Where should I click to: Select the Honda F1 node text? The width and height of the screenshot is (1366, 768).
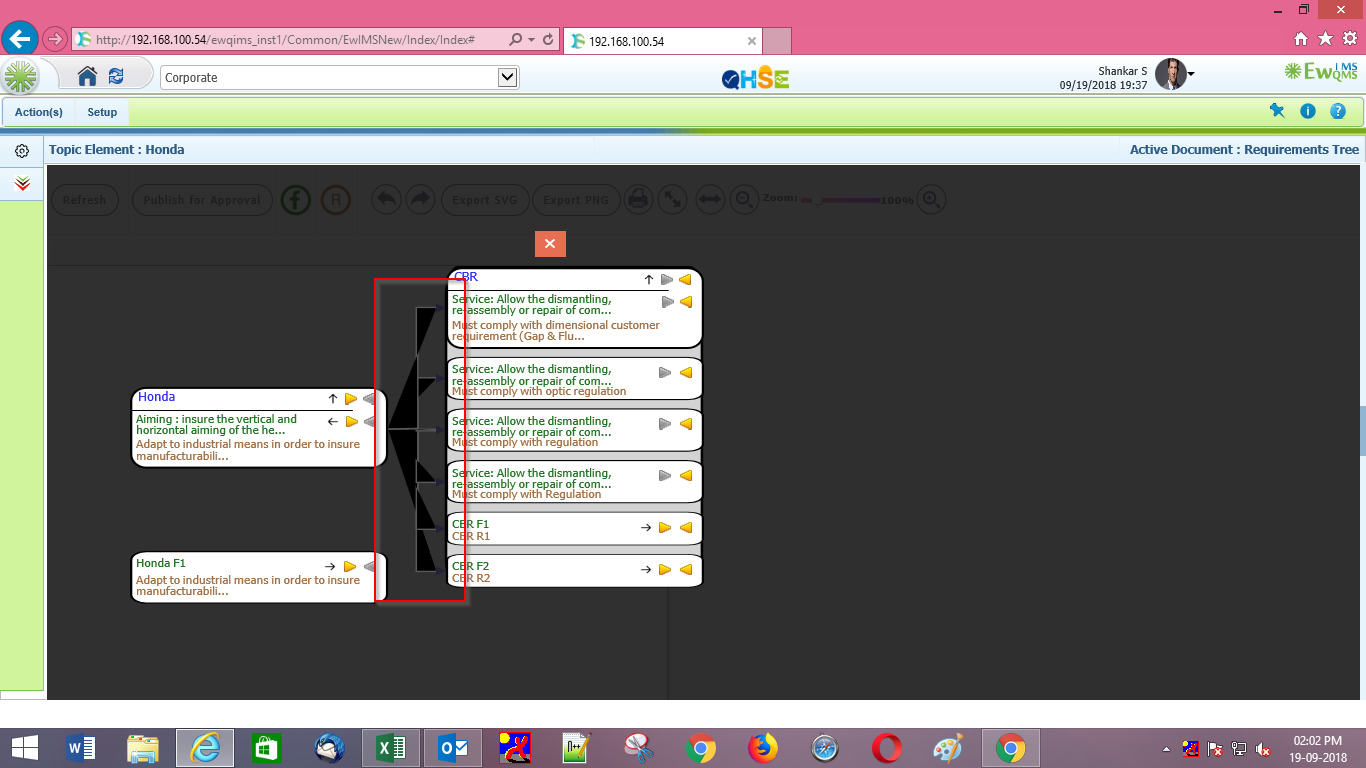click(x=161, y=563)
